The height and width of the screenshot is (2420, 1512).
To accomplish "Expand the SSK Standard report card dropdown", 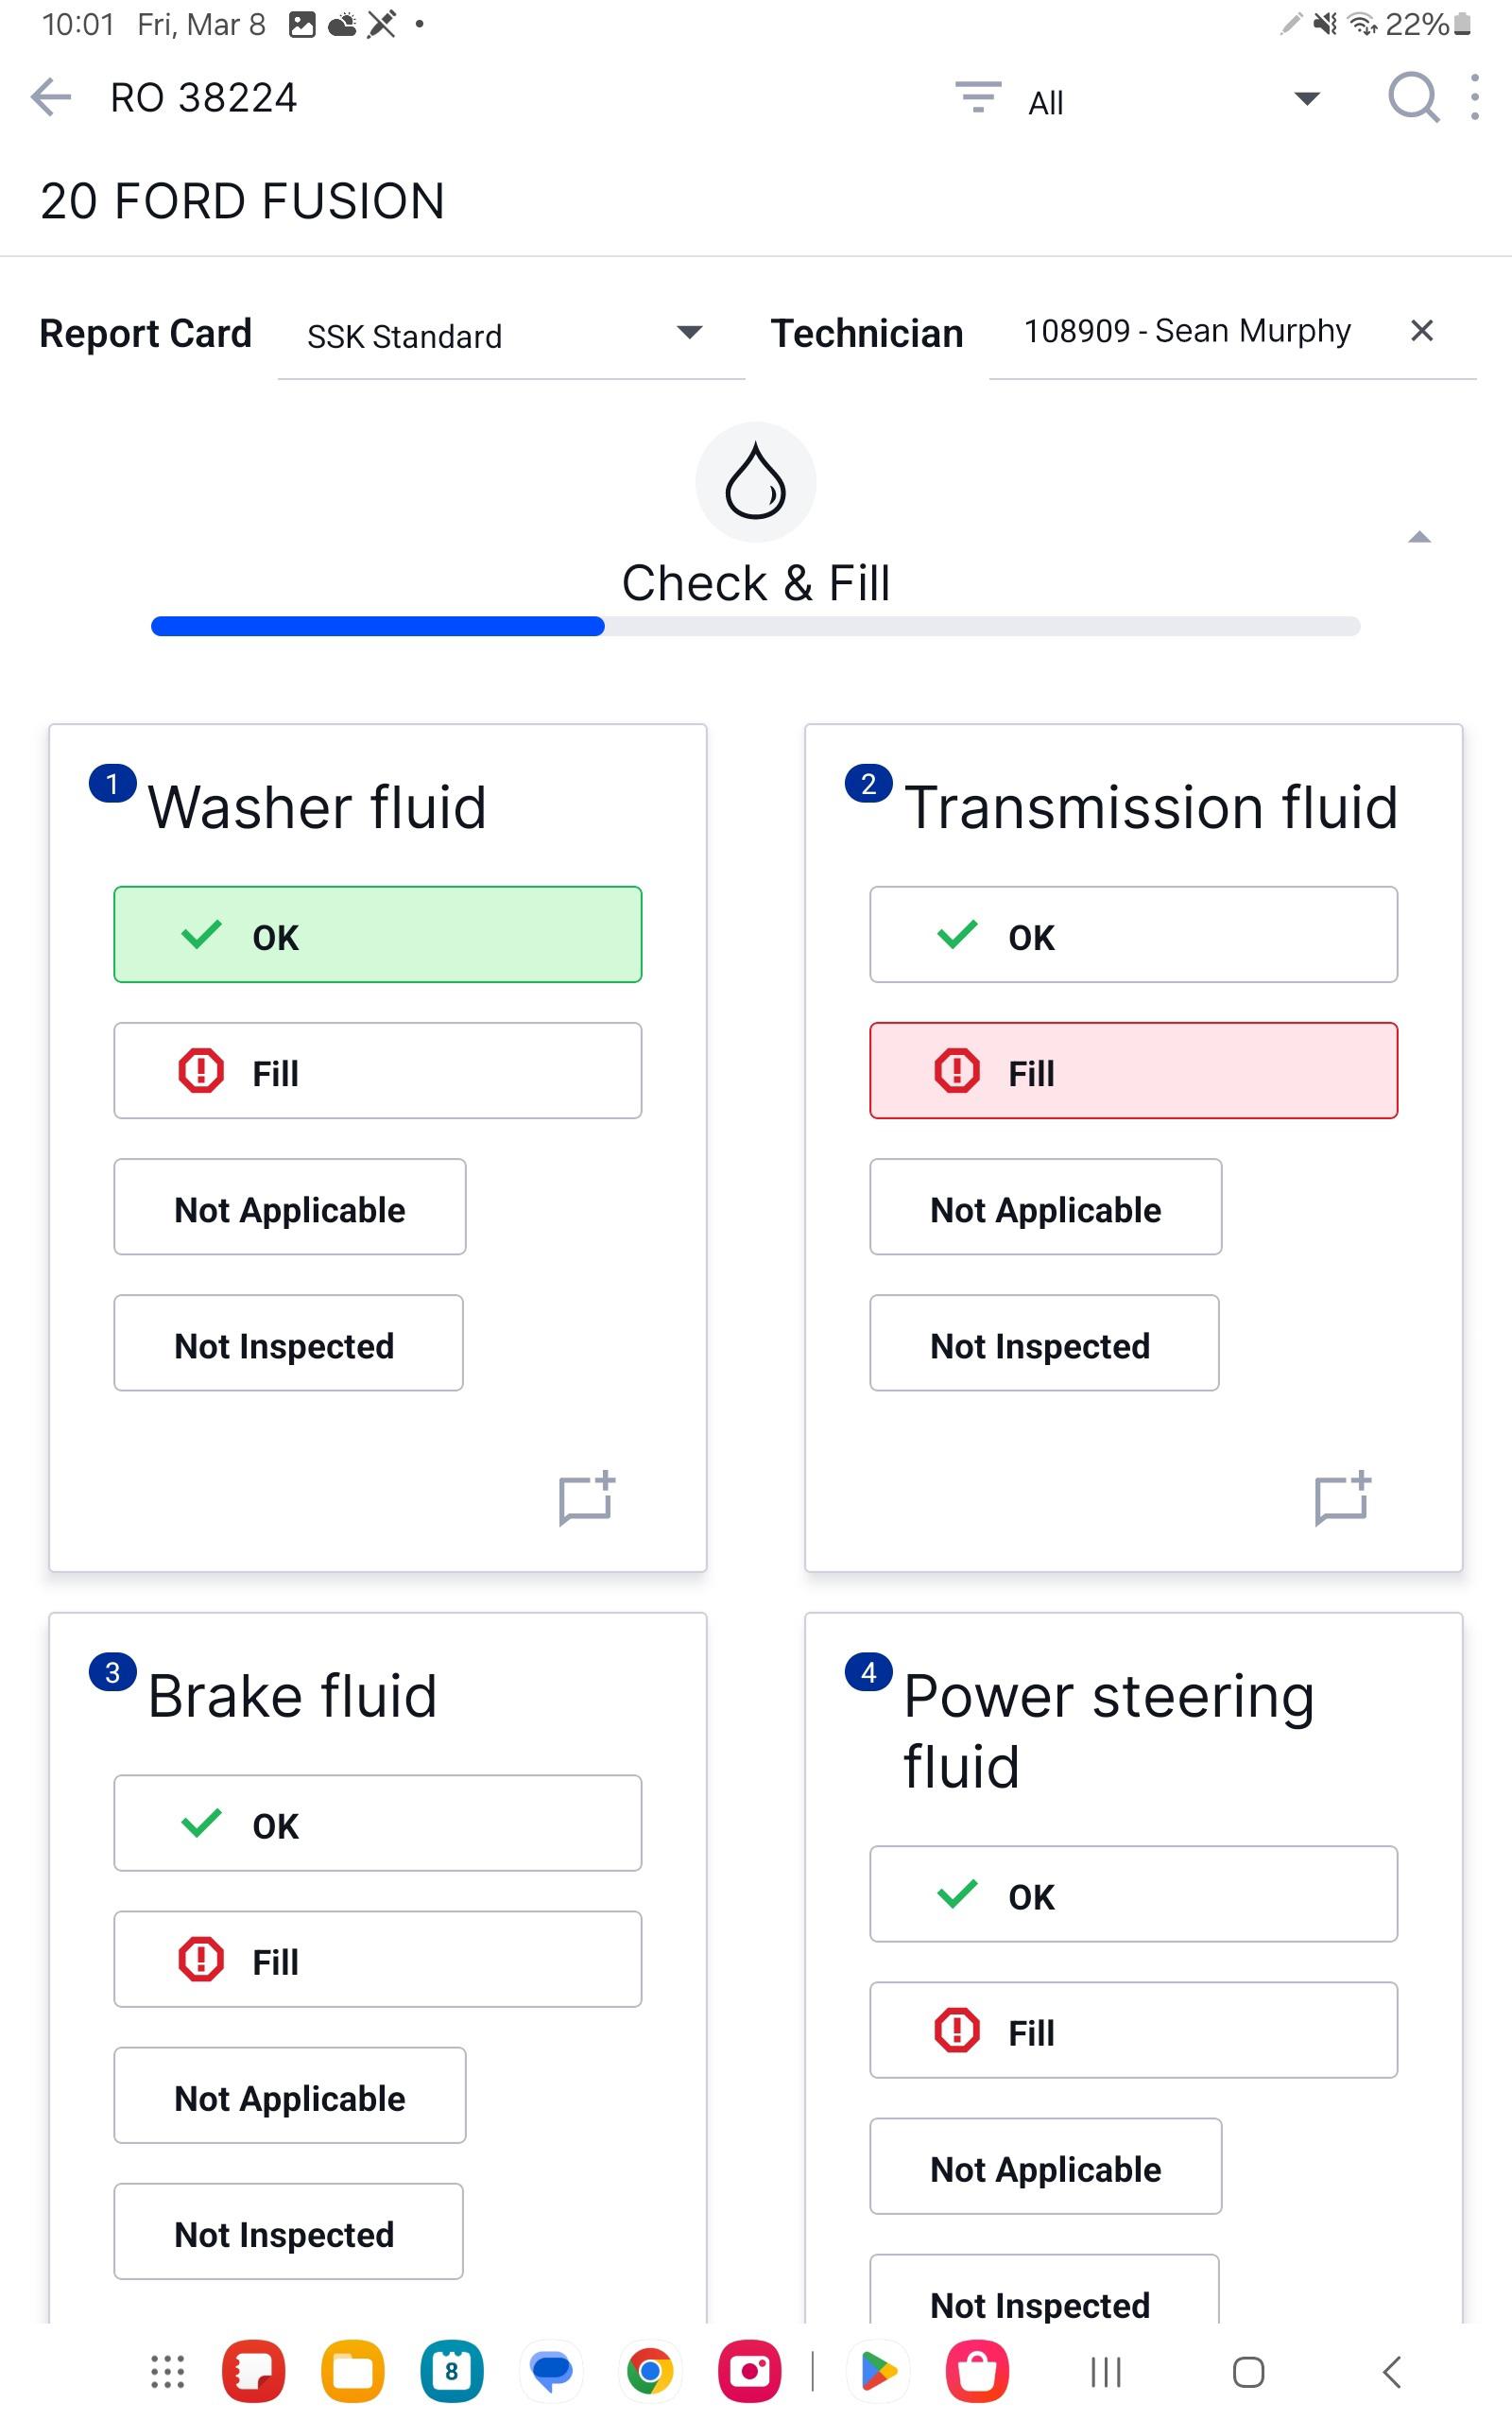I will (x=511, y=336).
